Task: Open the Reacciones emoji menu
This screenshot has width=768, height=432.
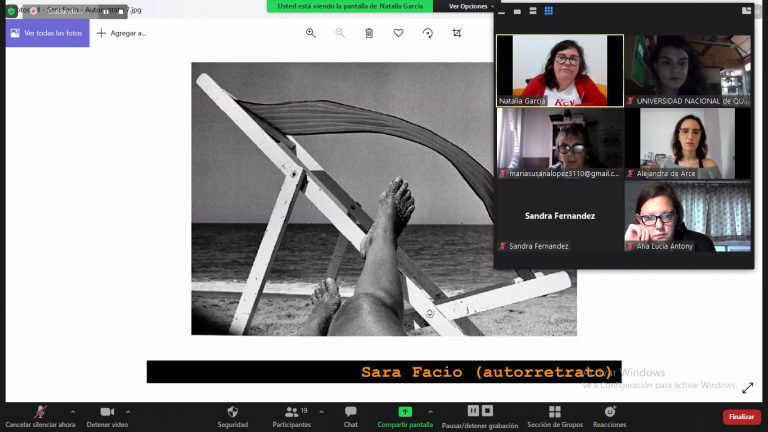Action: pyautogui.click(x=609, y=412)
